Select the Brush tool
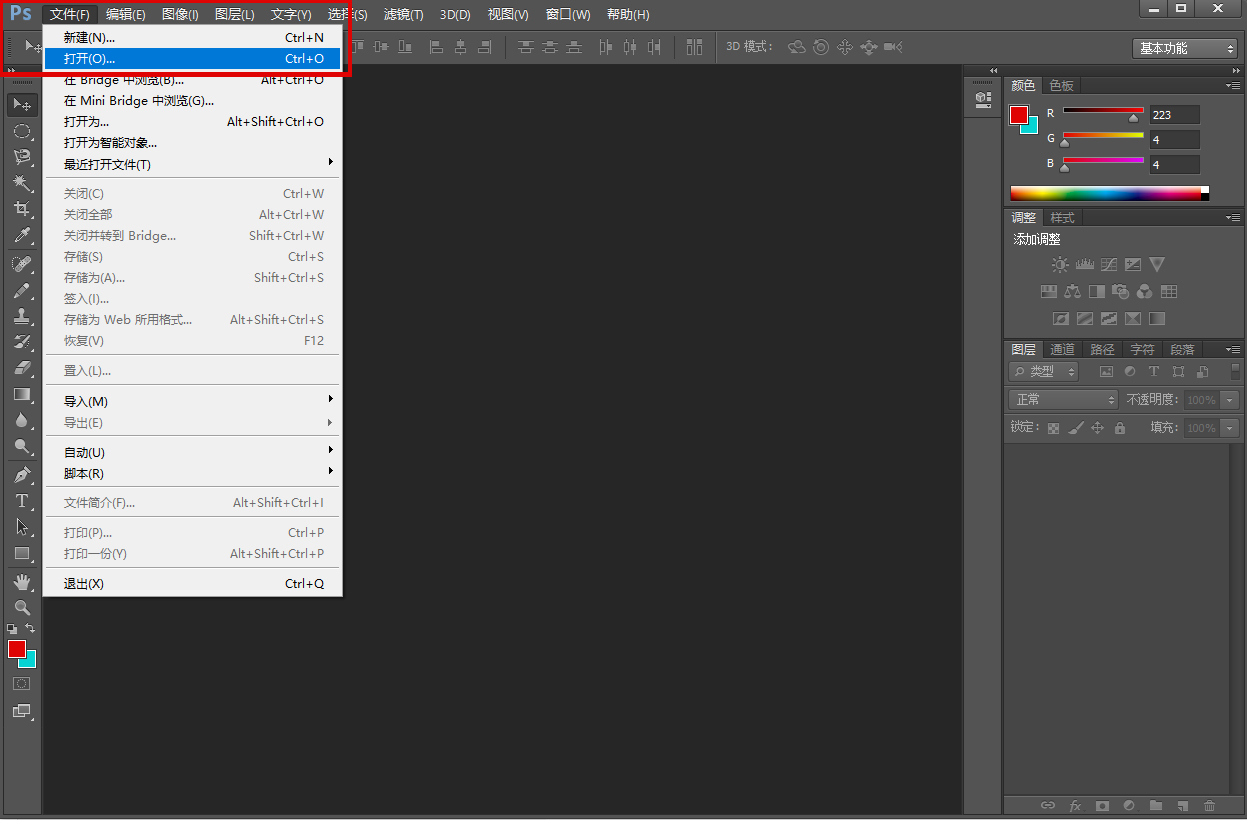 21,290
